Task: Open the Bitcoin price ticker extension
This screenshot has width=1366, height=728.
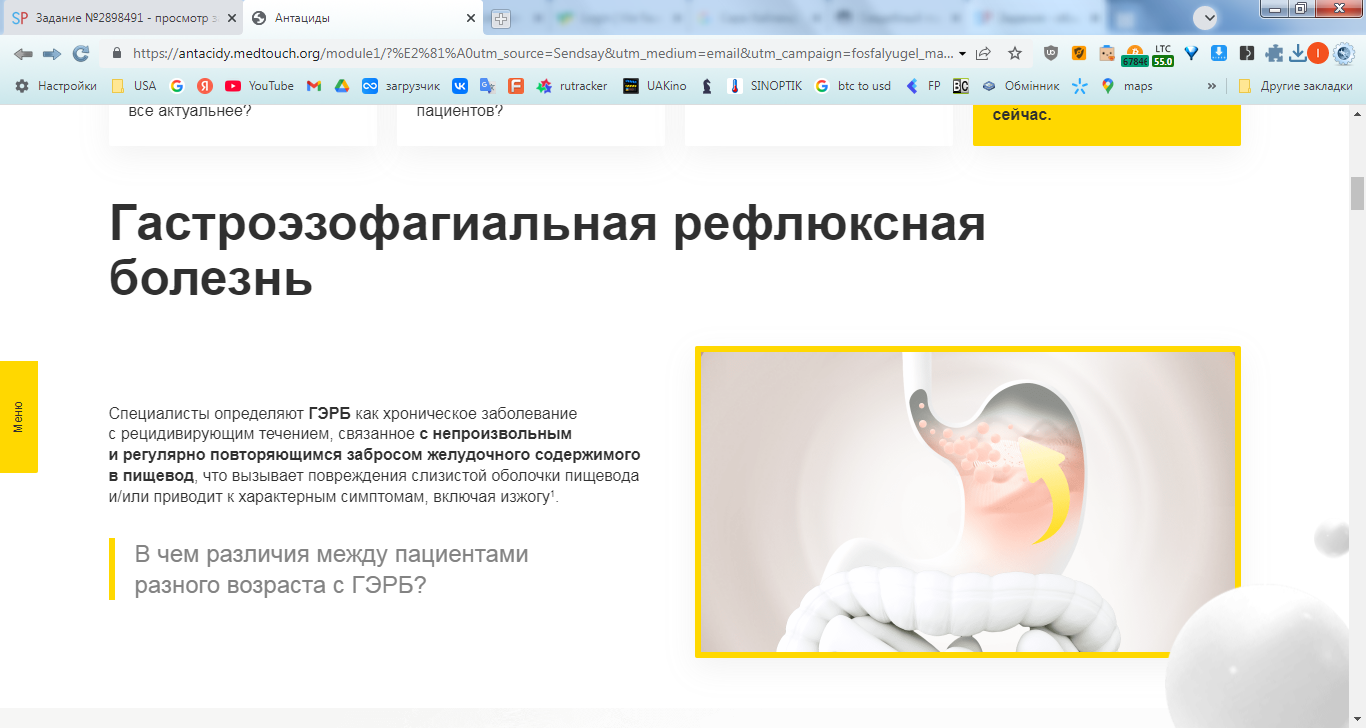Action: (x=1135, y=55)
